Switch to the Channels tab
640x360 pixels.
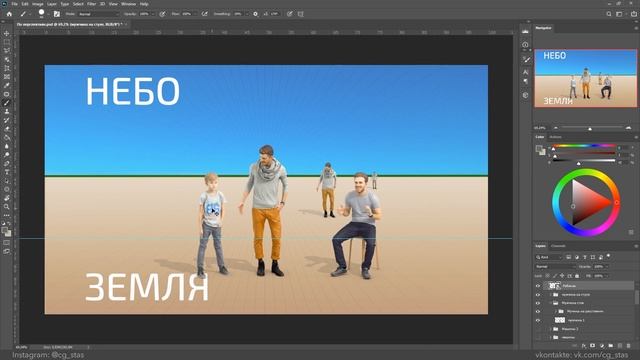tap(558, 246)
